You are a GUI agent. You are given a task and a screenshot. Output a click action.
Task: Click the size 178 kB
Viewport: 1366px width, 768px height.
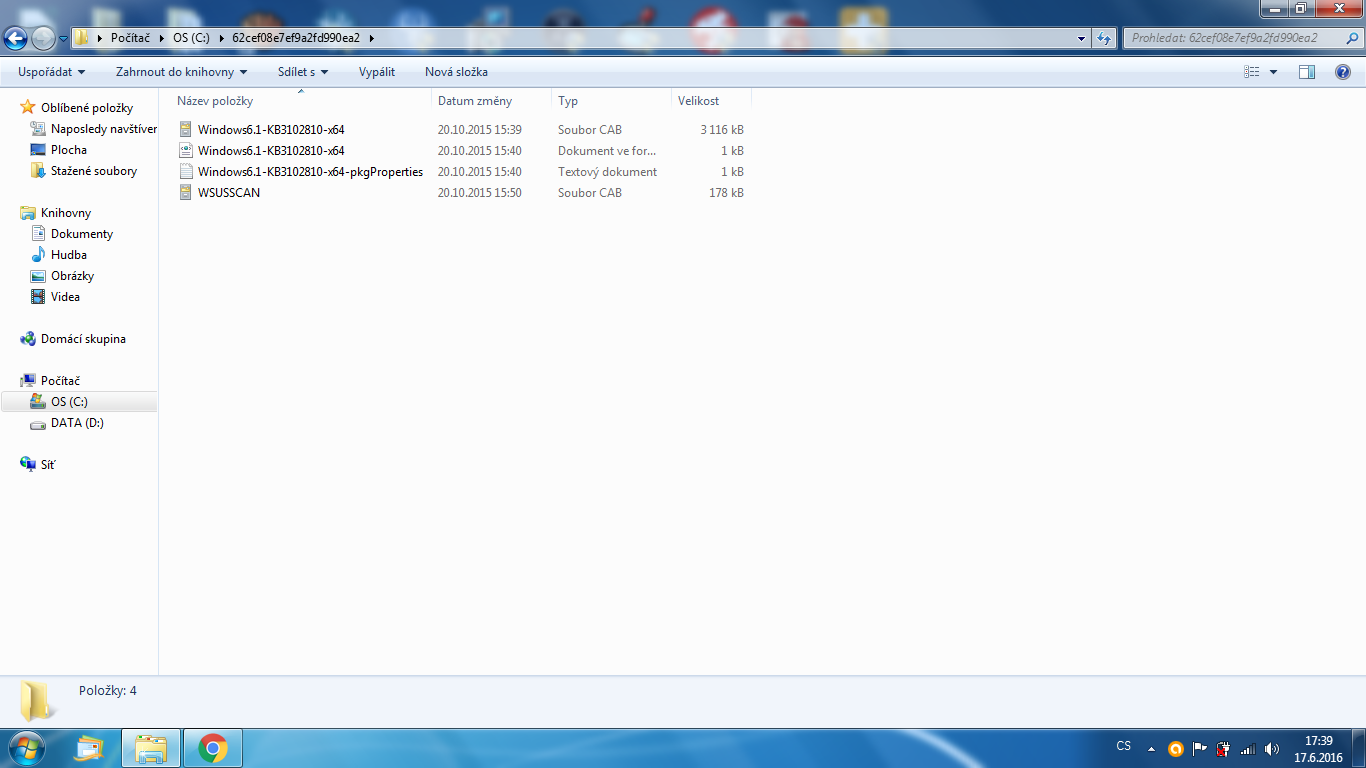(726, 193)
